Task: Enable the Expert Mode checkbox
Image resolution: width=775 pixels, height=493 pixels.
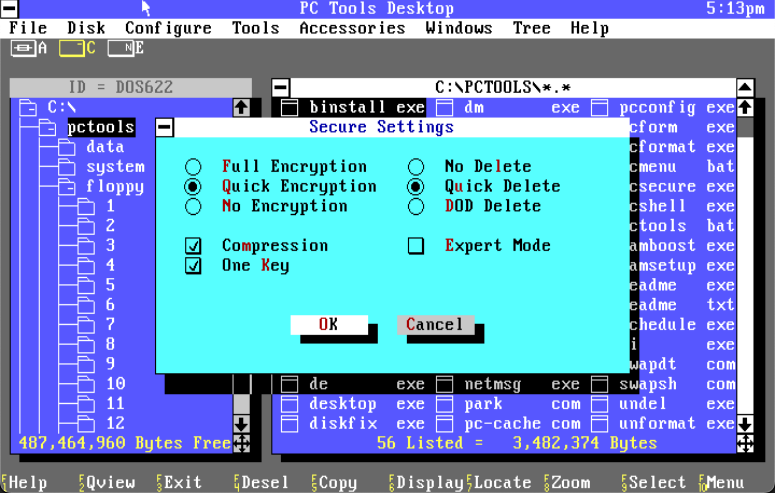Action: point(416,245)
